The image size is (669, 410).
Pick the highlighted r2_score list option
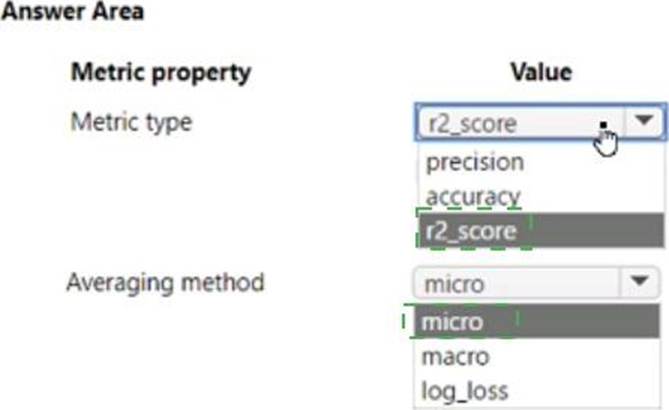pyautogui.click(x=541, y=230)
